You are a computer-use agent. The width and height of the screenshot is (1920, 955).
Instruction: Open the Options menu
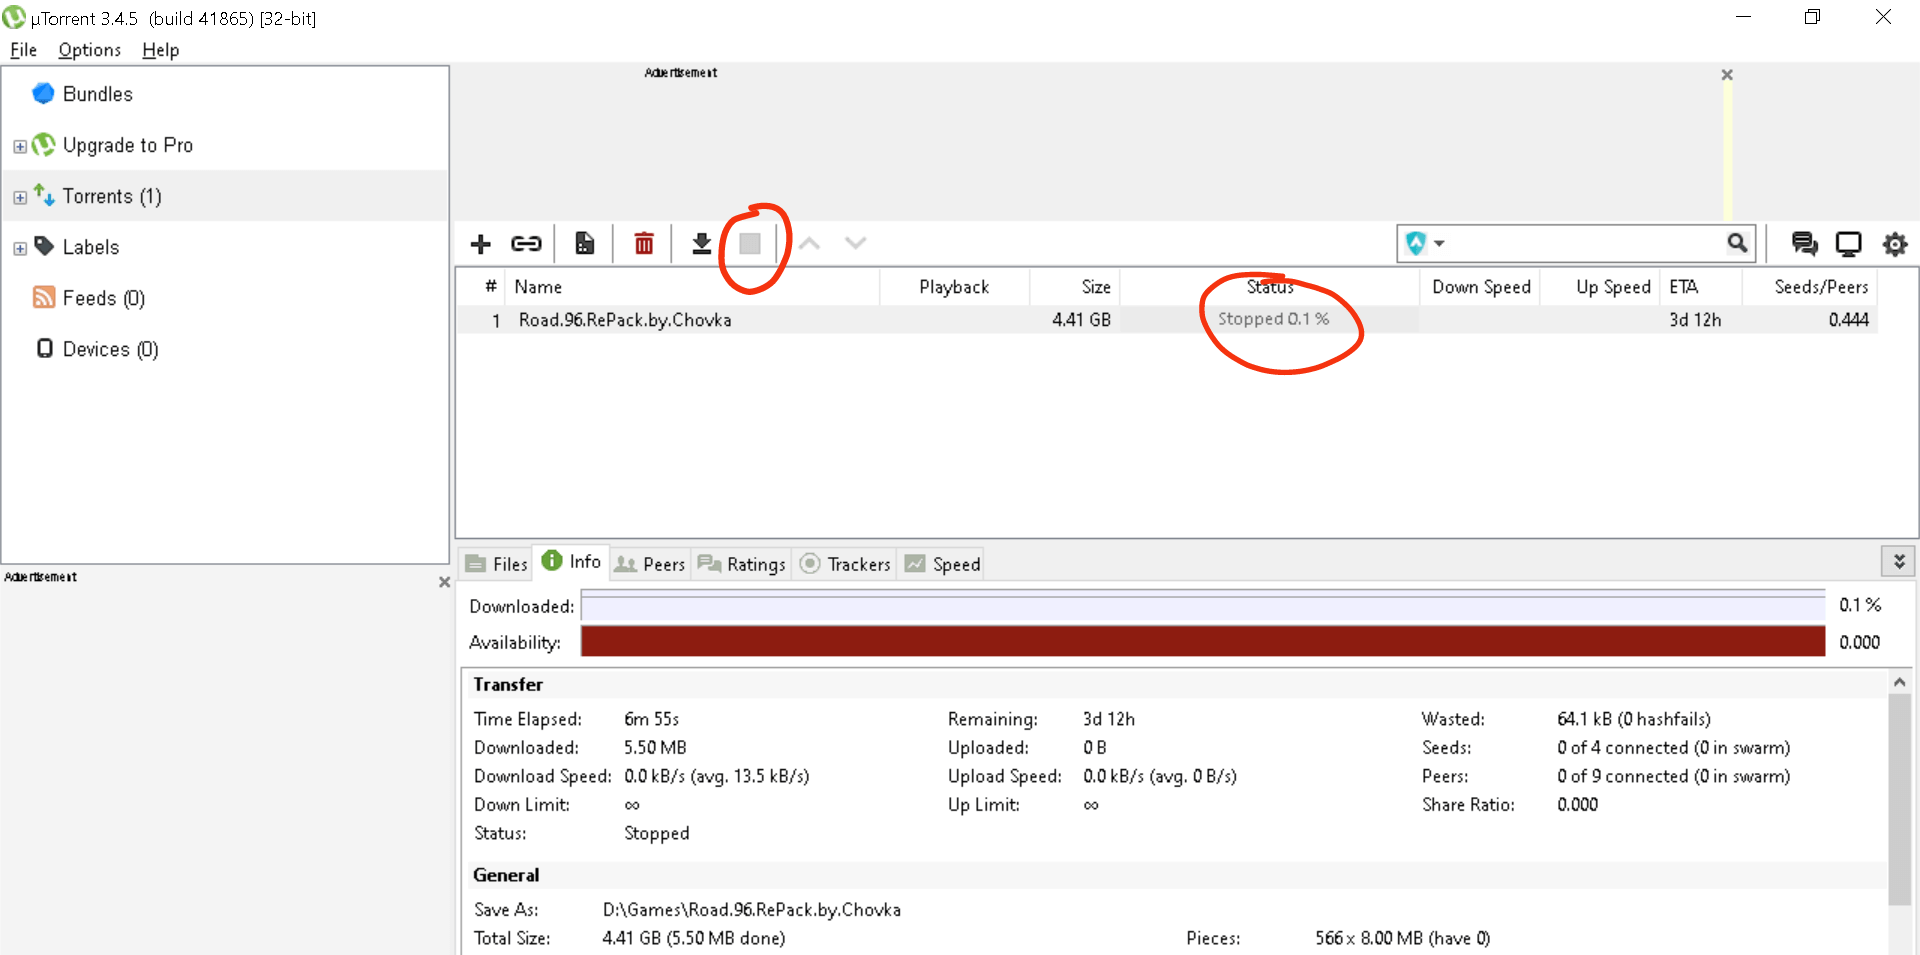(89, 50)
